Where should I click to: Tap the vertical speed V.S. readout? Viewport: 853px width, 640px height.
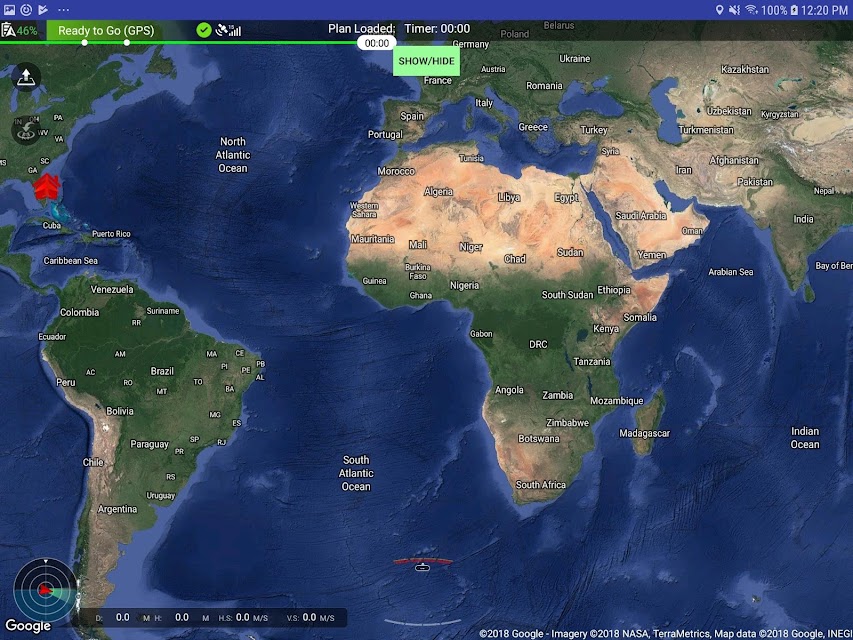311,618
